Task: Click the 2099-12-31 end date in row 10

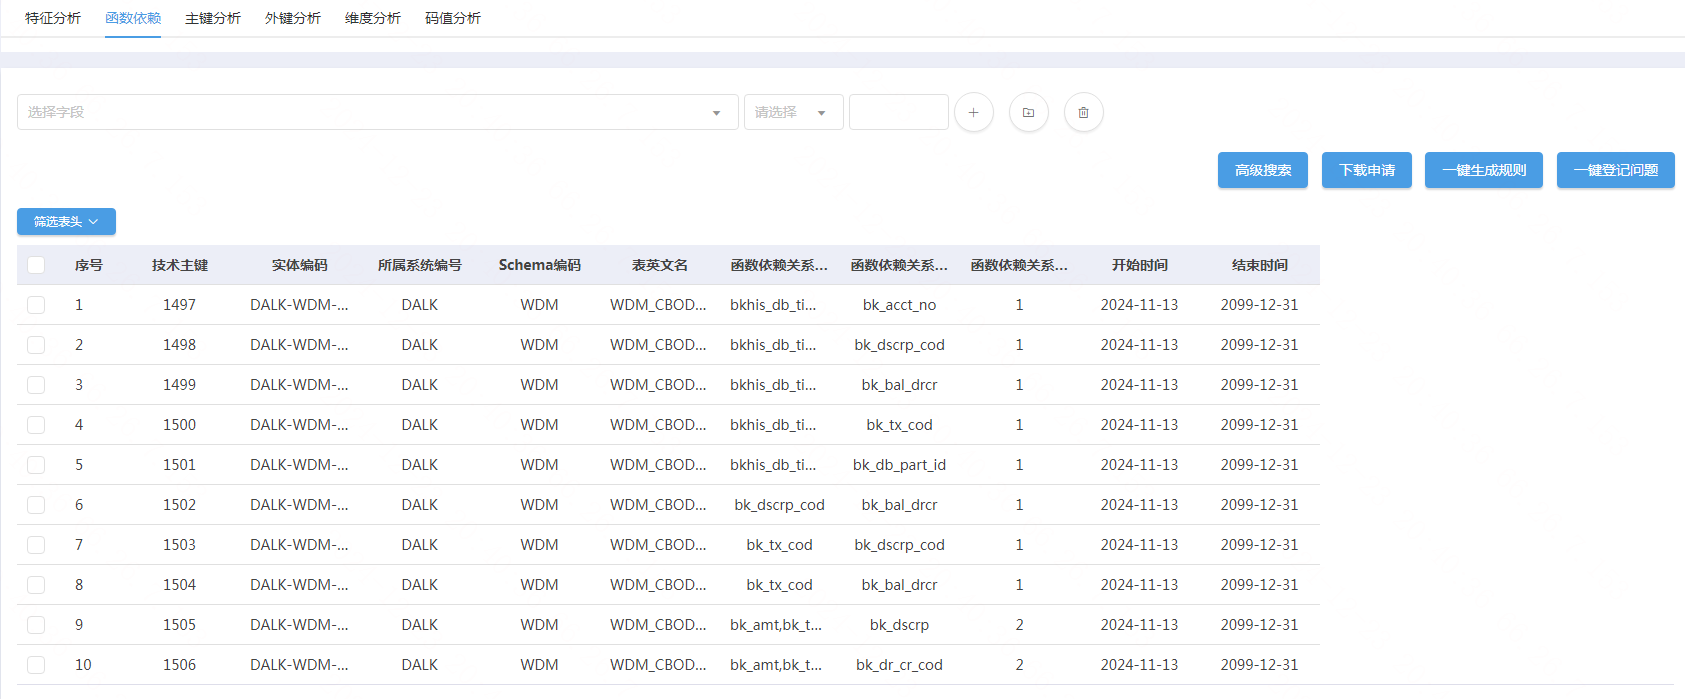Action: [x=1260, y=665]
